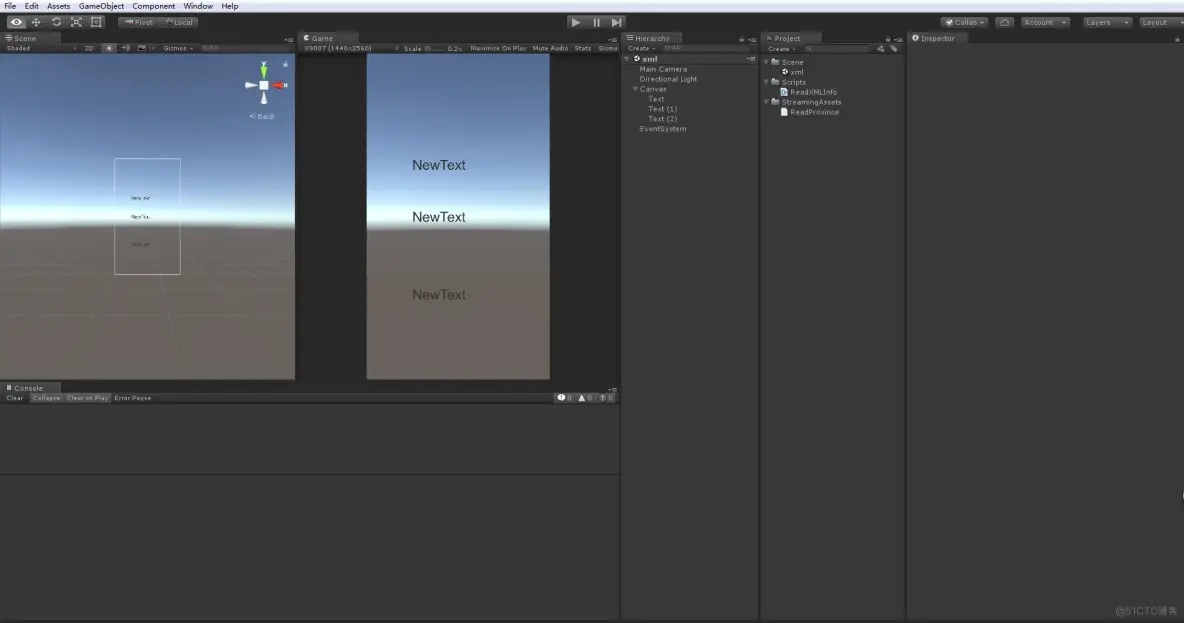Select the Move tool
The image size is (1184, 623).
[x=35, y=22]
